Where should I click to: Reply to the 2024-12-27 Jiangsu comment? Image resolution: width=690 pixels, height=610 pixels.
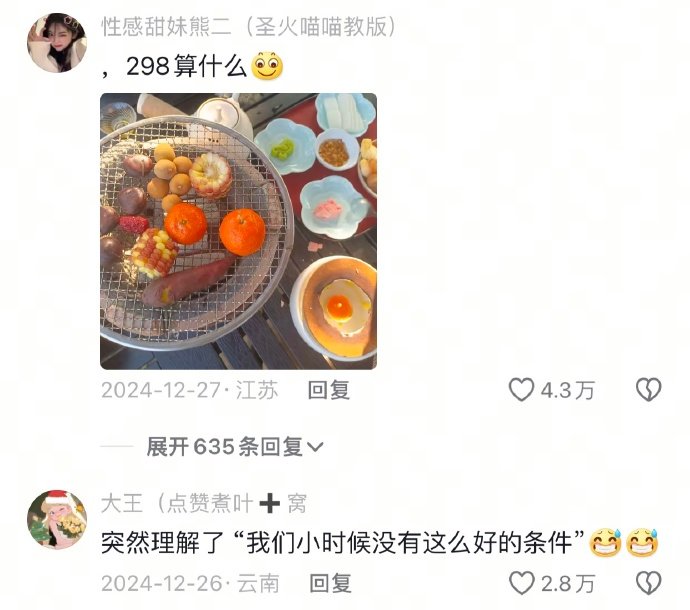329,390
